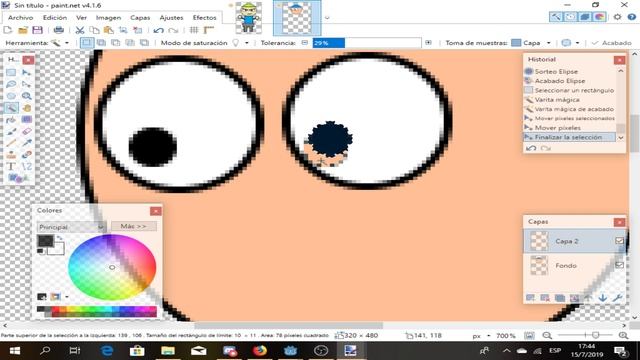Uncheck visibility of Capa 2 layer
Image resolution: width=640 pixels, height=360 pixels.
[619, 241]
